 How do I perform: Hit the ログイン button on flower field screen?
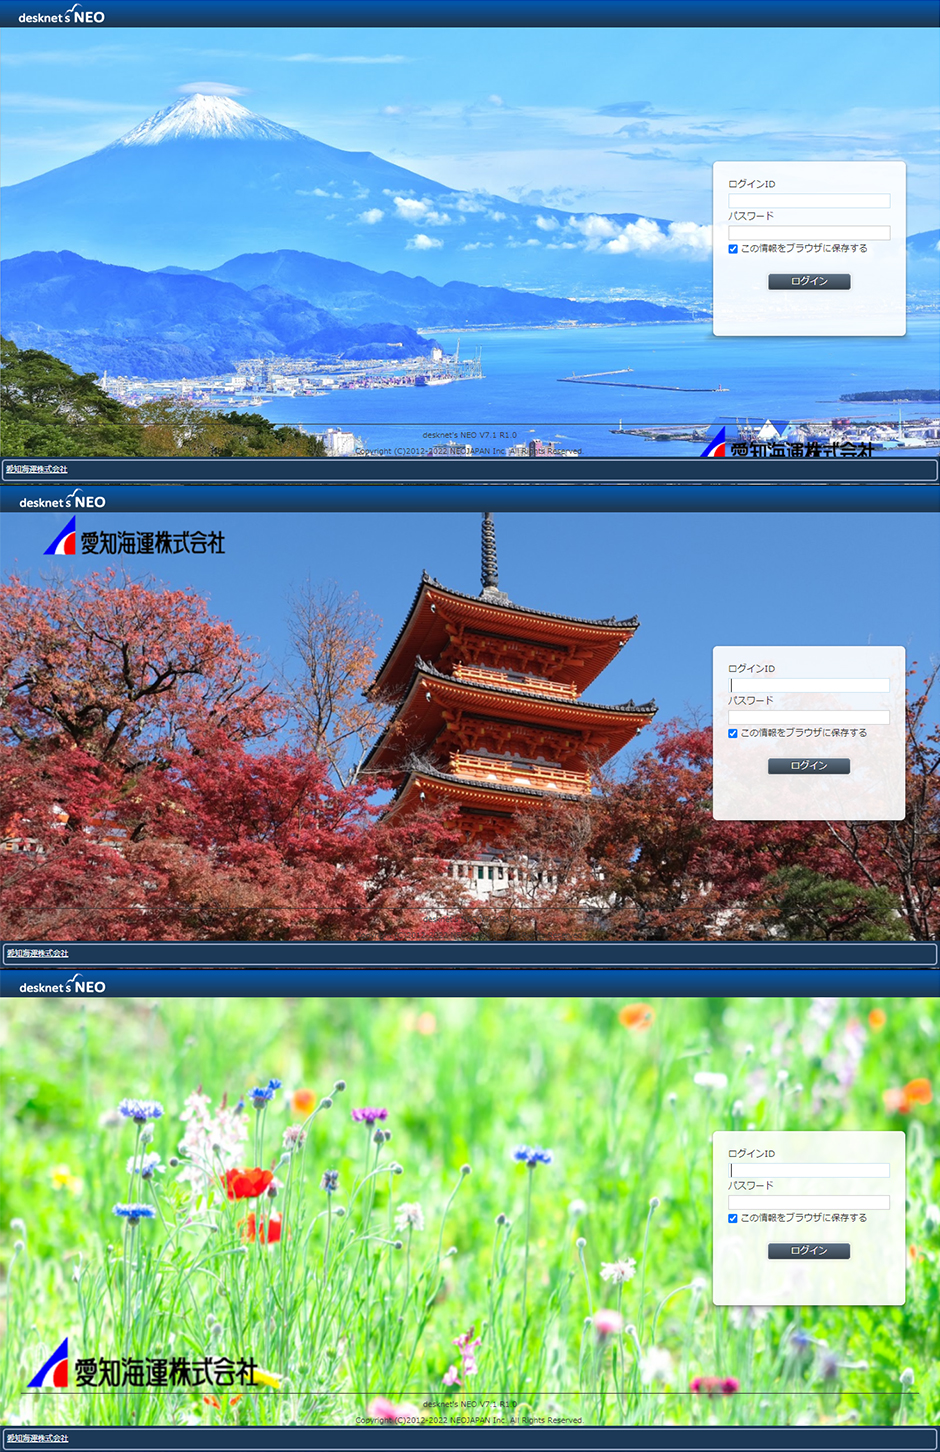tap(809, 1251)
